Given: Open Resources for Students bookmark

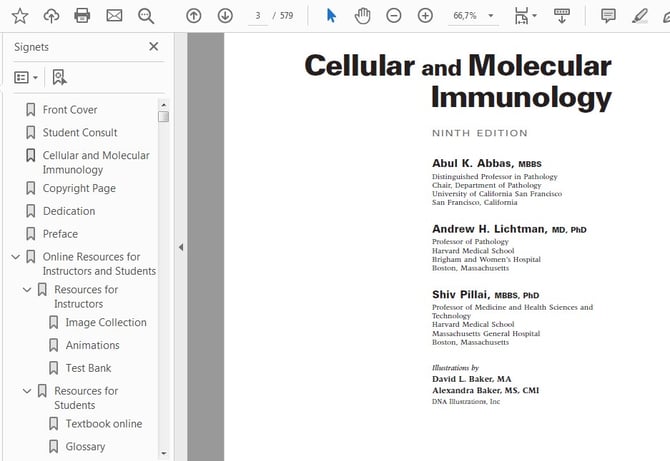Looking at the screenshot, I should click(86, 398).
